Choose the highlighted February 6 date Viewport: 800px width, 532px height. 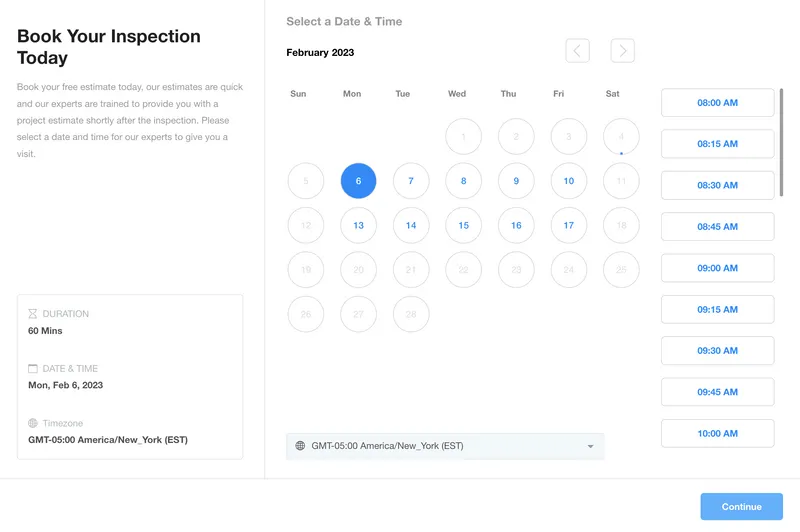358,181
